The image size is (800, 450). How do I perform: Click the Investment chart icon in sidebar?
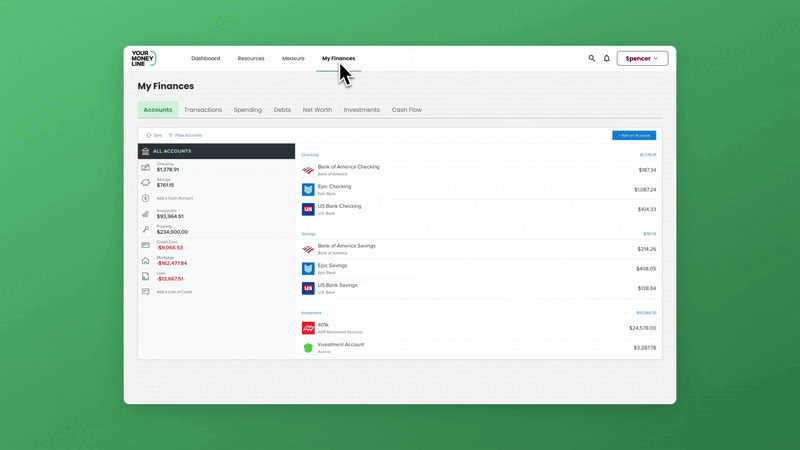pos(145,214)
